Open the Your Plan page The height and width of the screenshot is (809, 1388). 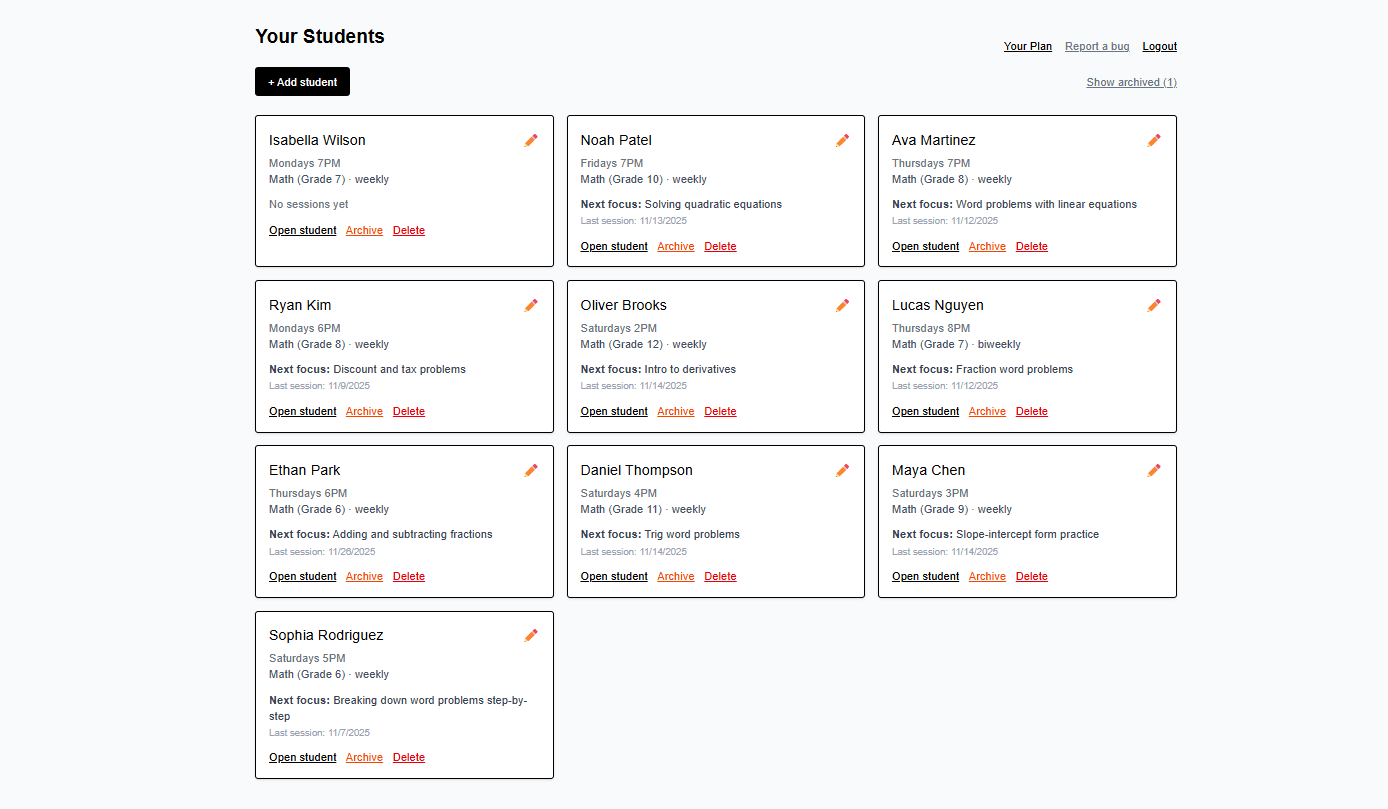(x=1027, y=46)
